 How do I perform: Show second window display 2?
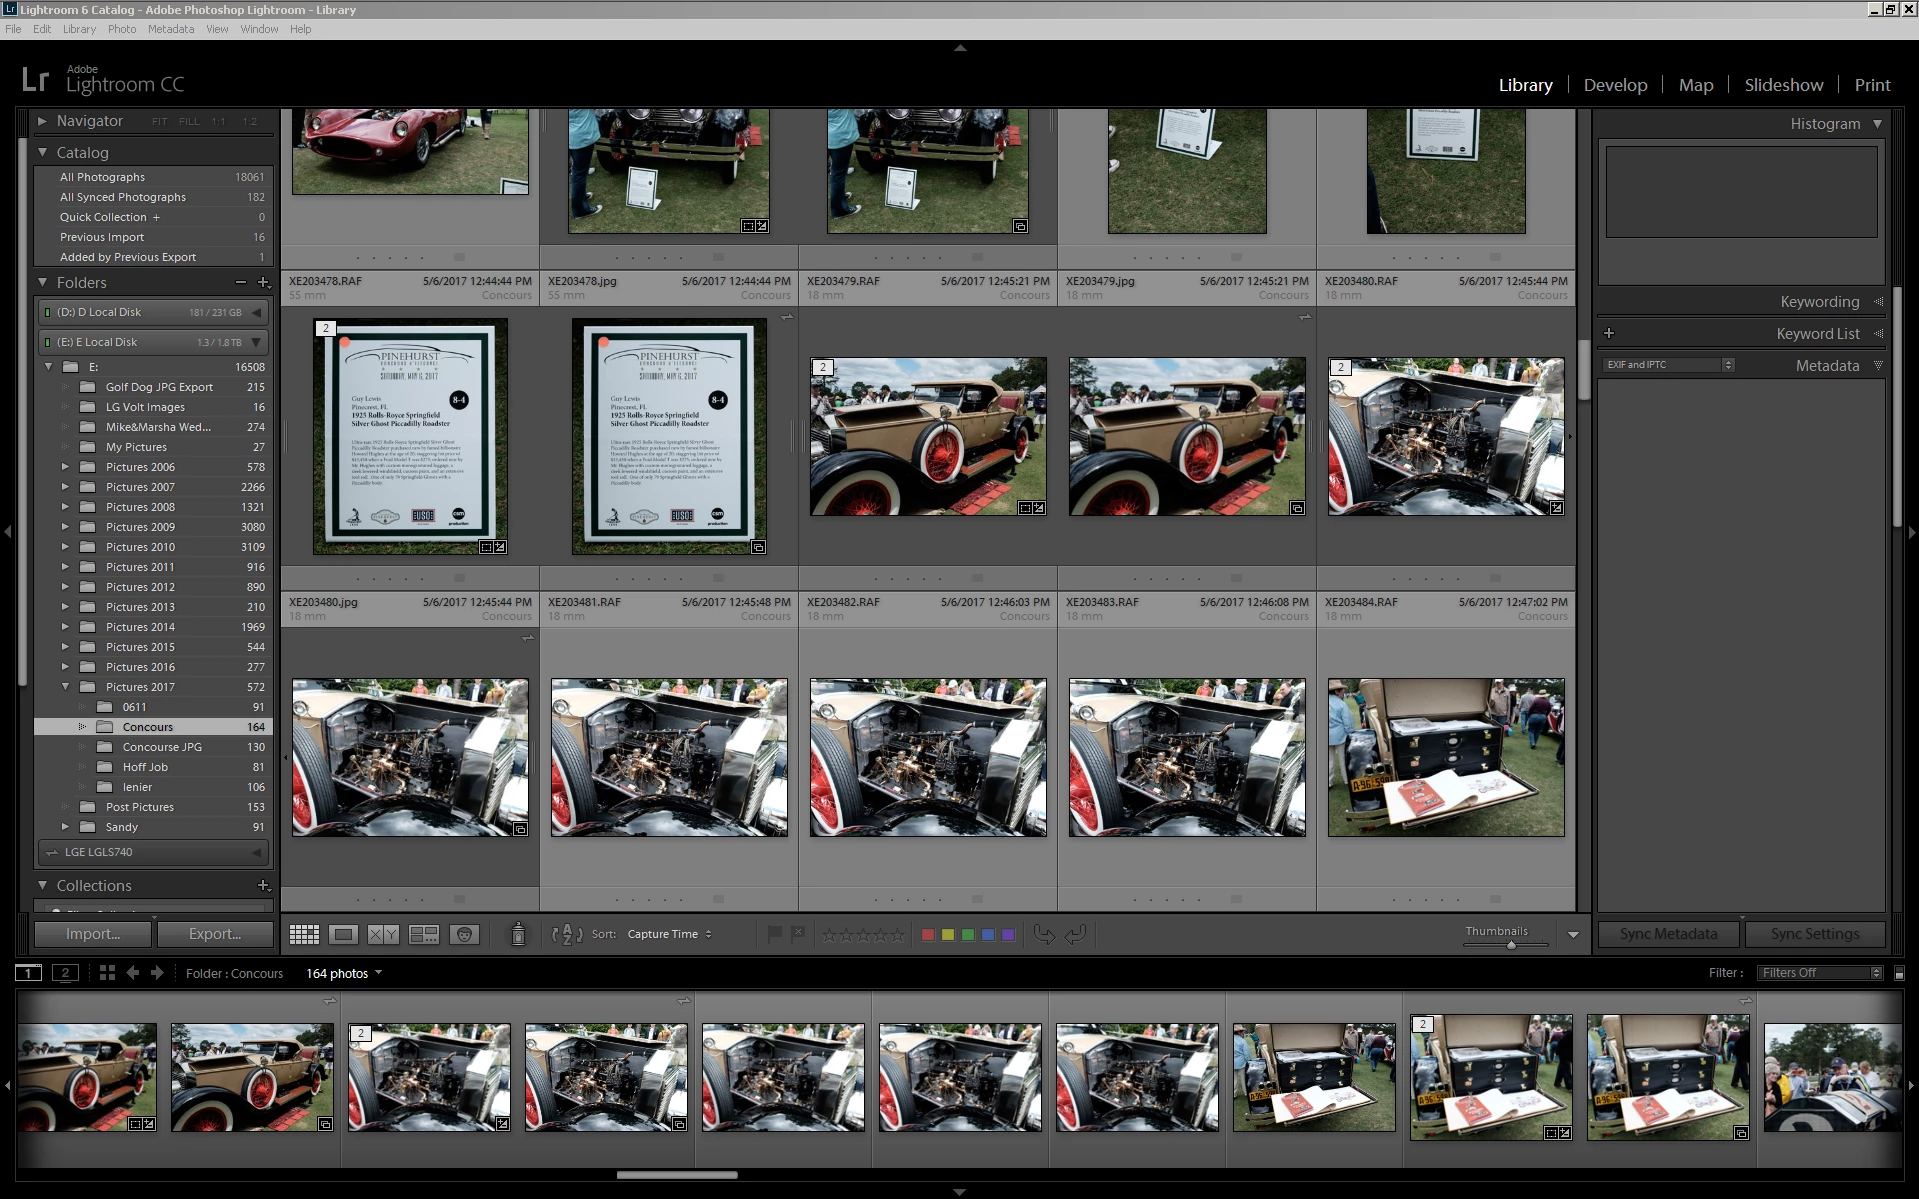66,972
